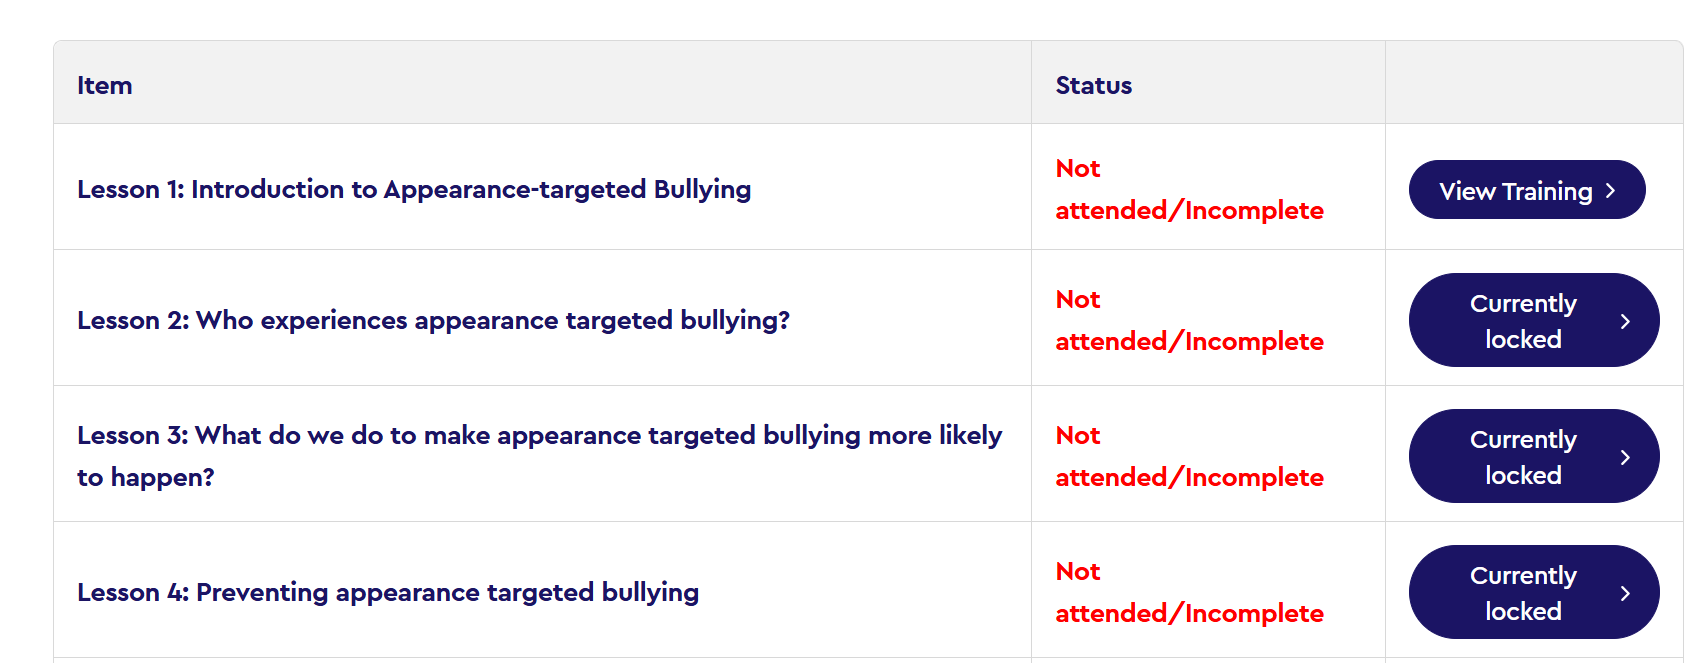Click blank header cell right of Status
Image resolution: width=1701 pixels, height=663 pixels.
click(1533, 84)
